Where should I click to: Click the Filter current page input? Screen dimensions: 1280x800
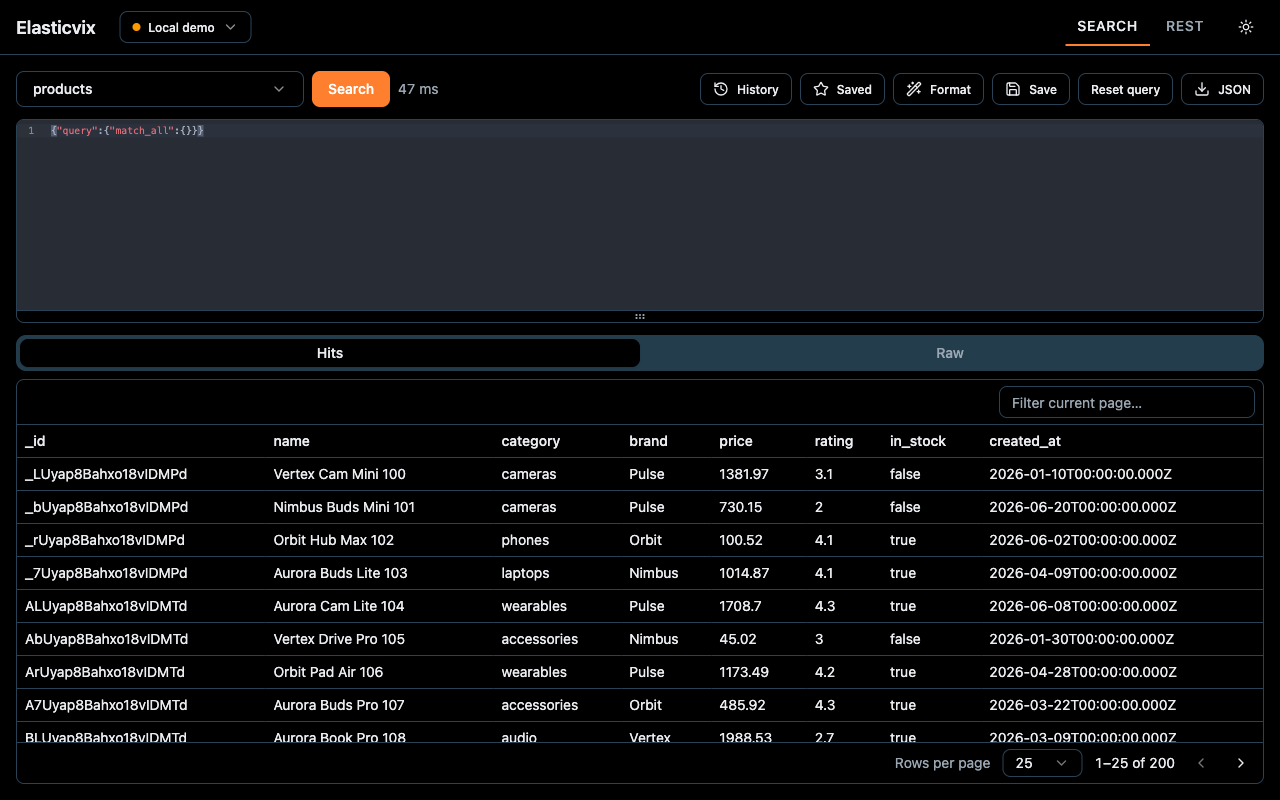(x=1127, y=402)
